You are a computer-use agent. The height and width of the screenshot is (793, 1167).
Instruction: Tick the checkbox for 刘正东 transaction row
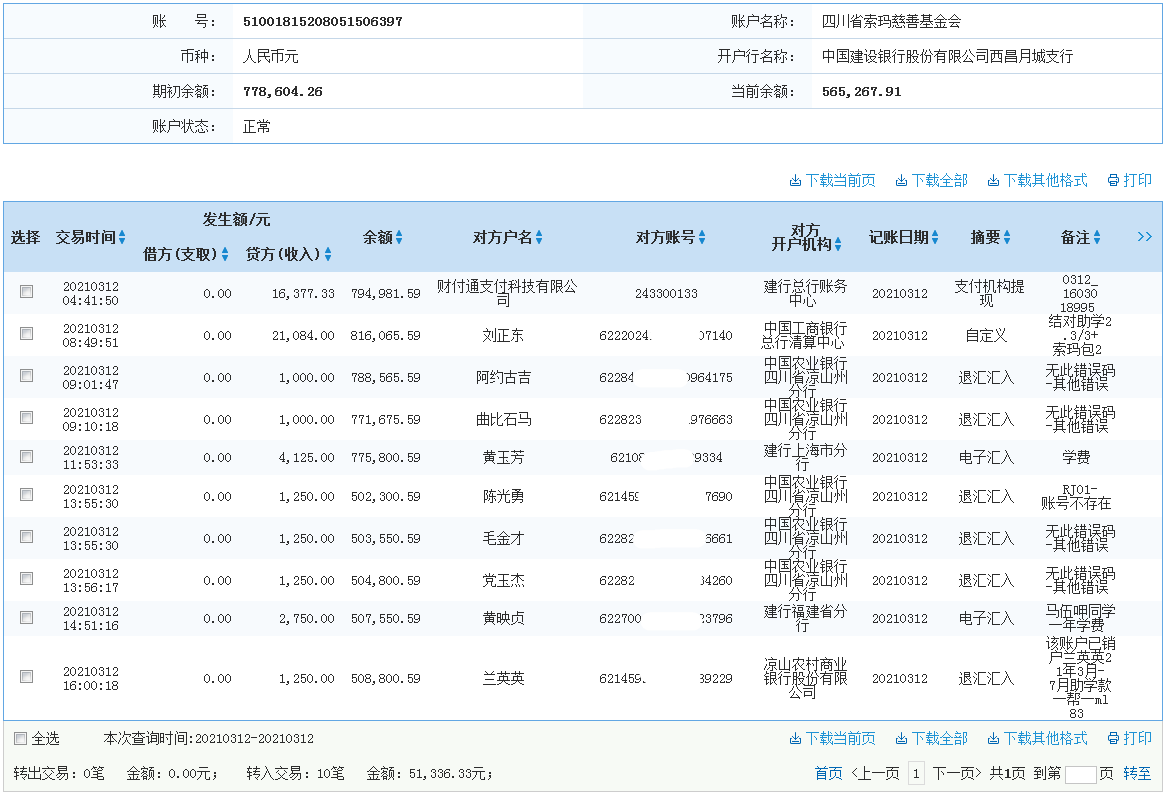pyautogui.click(x=27, y=334)
